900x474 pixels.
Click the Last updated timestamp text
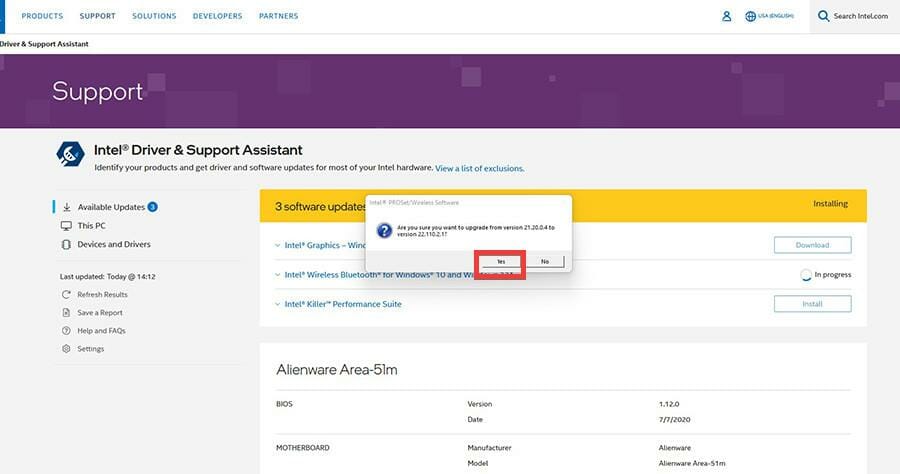coord(108,277)
